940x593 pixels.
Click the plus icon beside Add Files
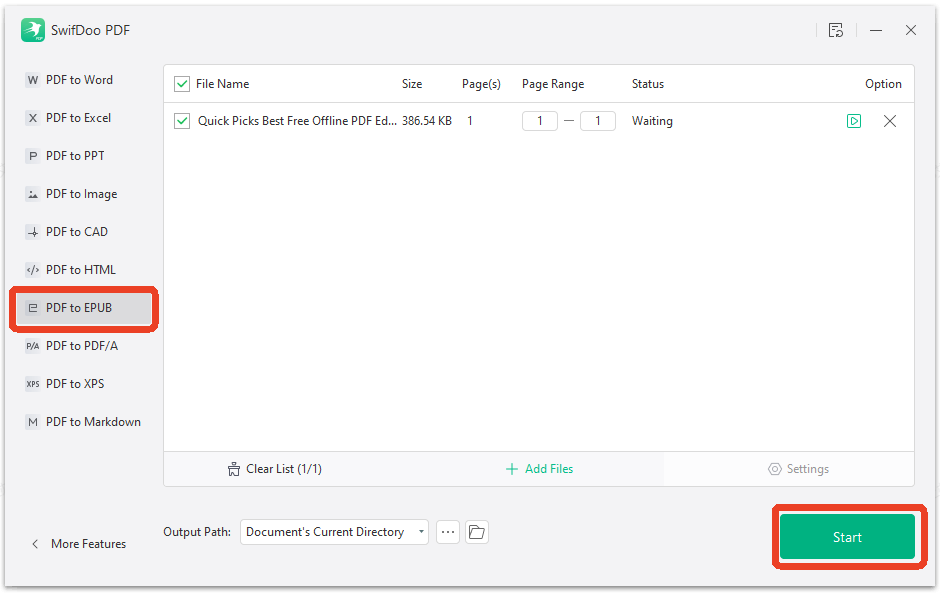tap(511, 469)
